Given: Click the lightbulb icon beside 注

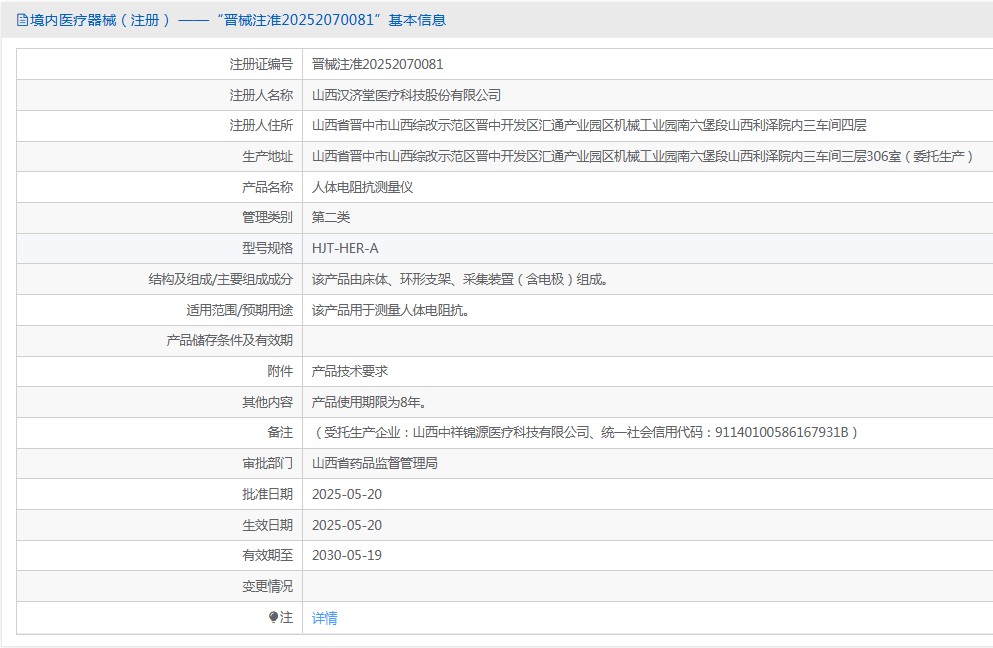Looking at the screenshot, I should 273,617.
